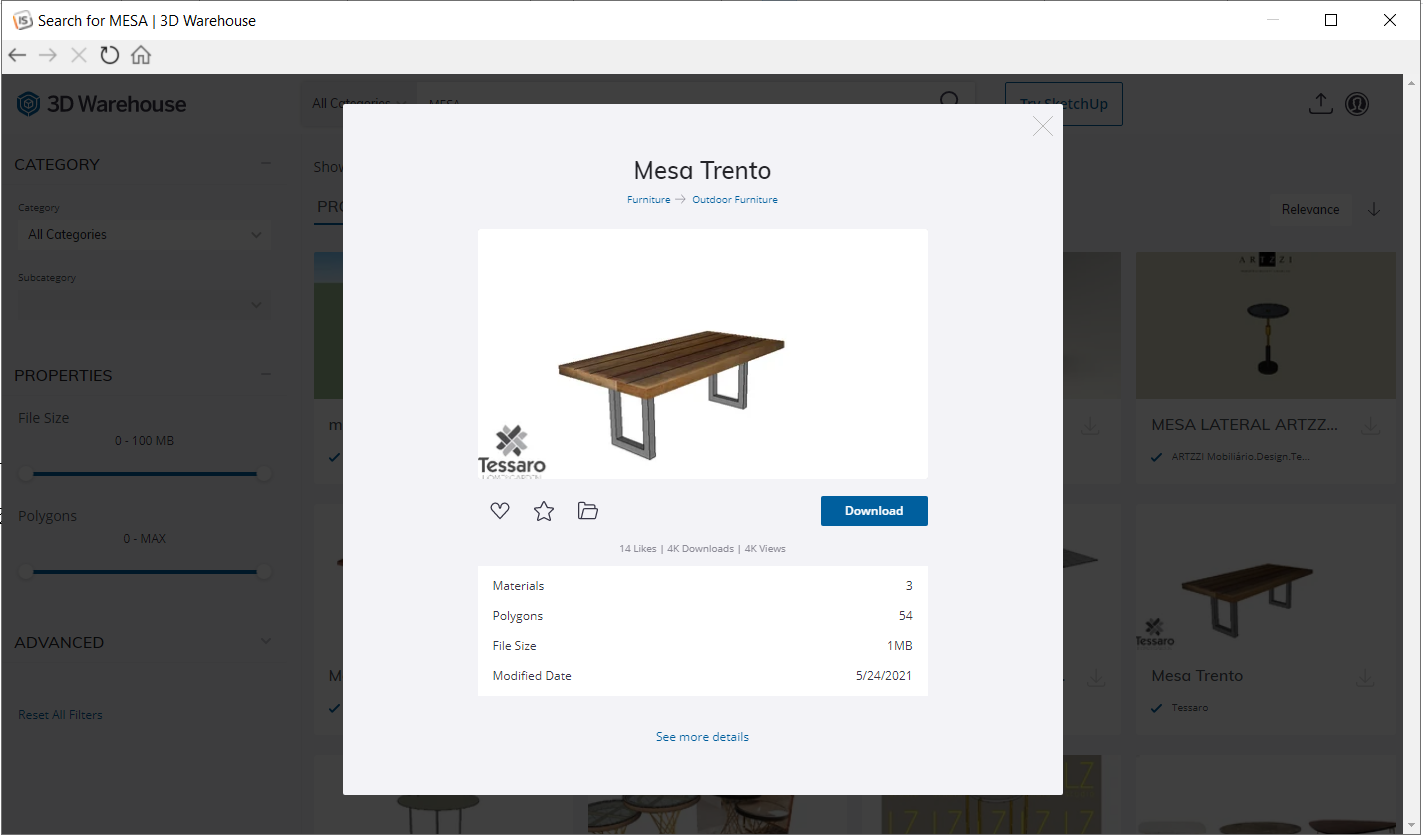Click Tessaro author name on card

[1190, 708]
